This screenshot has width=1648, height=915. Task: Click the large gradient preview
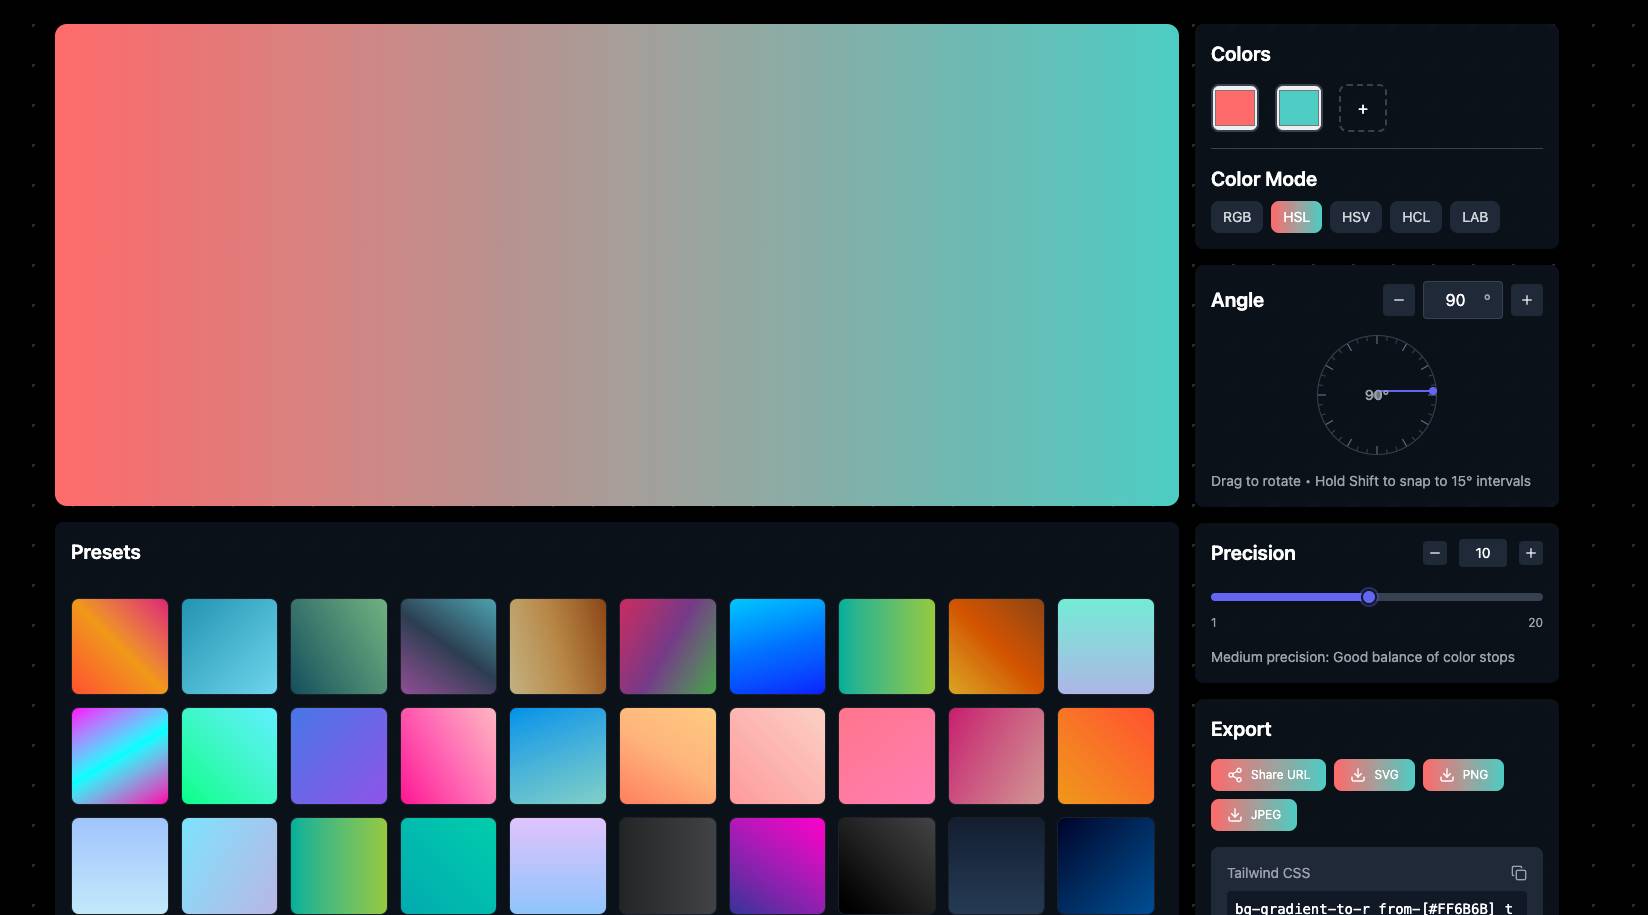(617, 265)
